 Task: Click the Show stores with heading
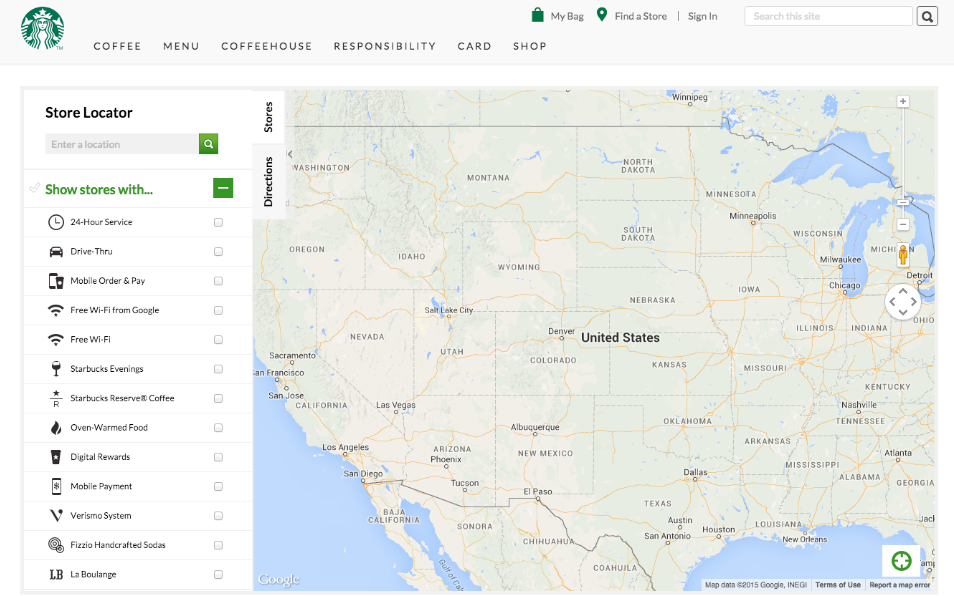click(99, 189)
